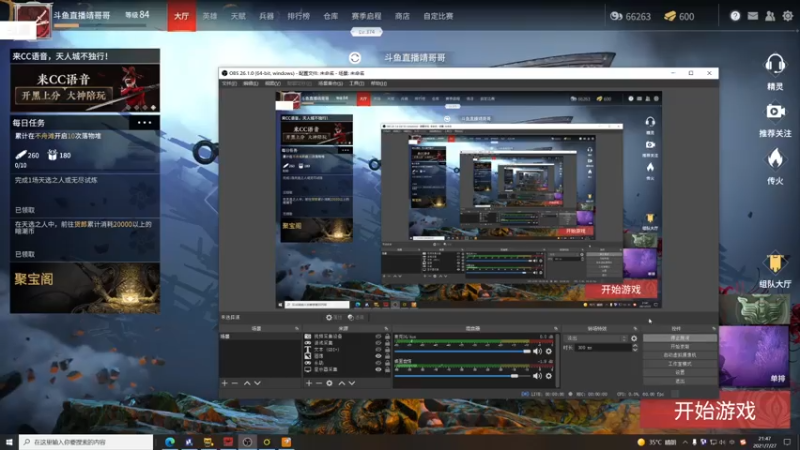Open the game mail envelope icon
Screen dimensions: 800x450
753,16
